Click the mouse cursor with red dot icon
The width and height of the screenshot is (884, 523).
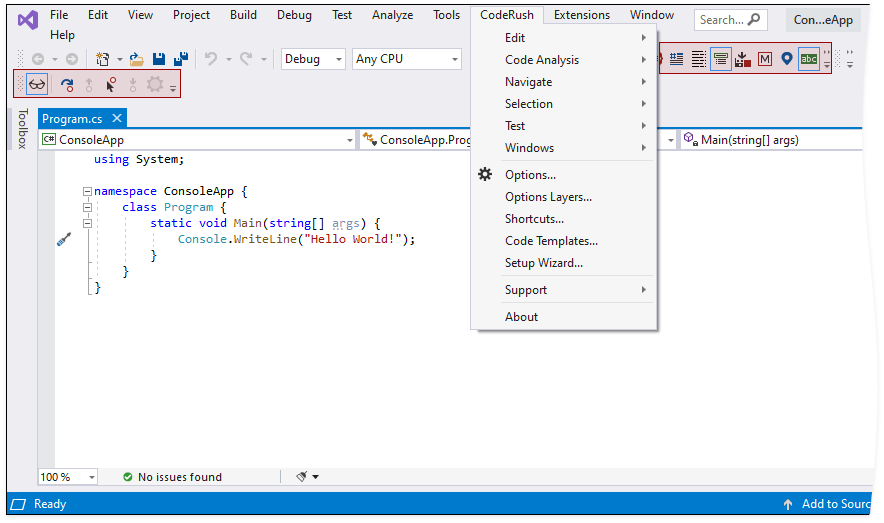pyautogui.click(x=111, y=85)
